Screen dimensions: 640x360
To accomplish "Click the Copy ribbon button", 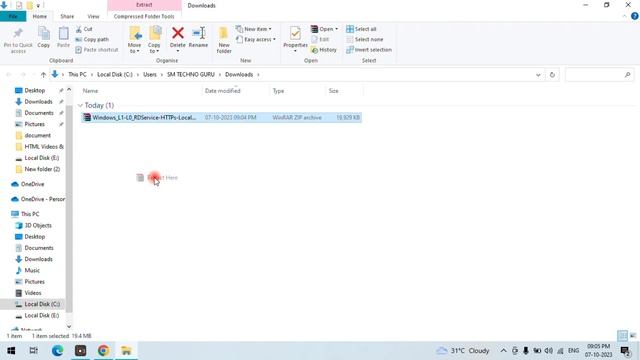I will click(44, 38).
